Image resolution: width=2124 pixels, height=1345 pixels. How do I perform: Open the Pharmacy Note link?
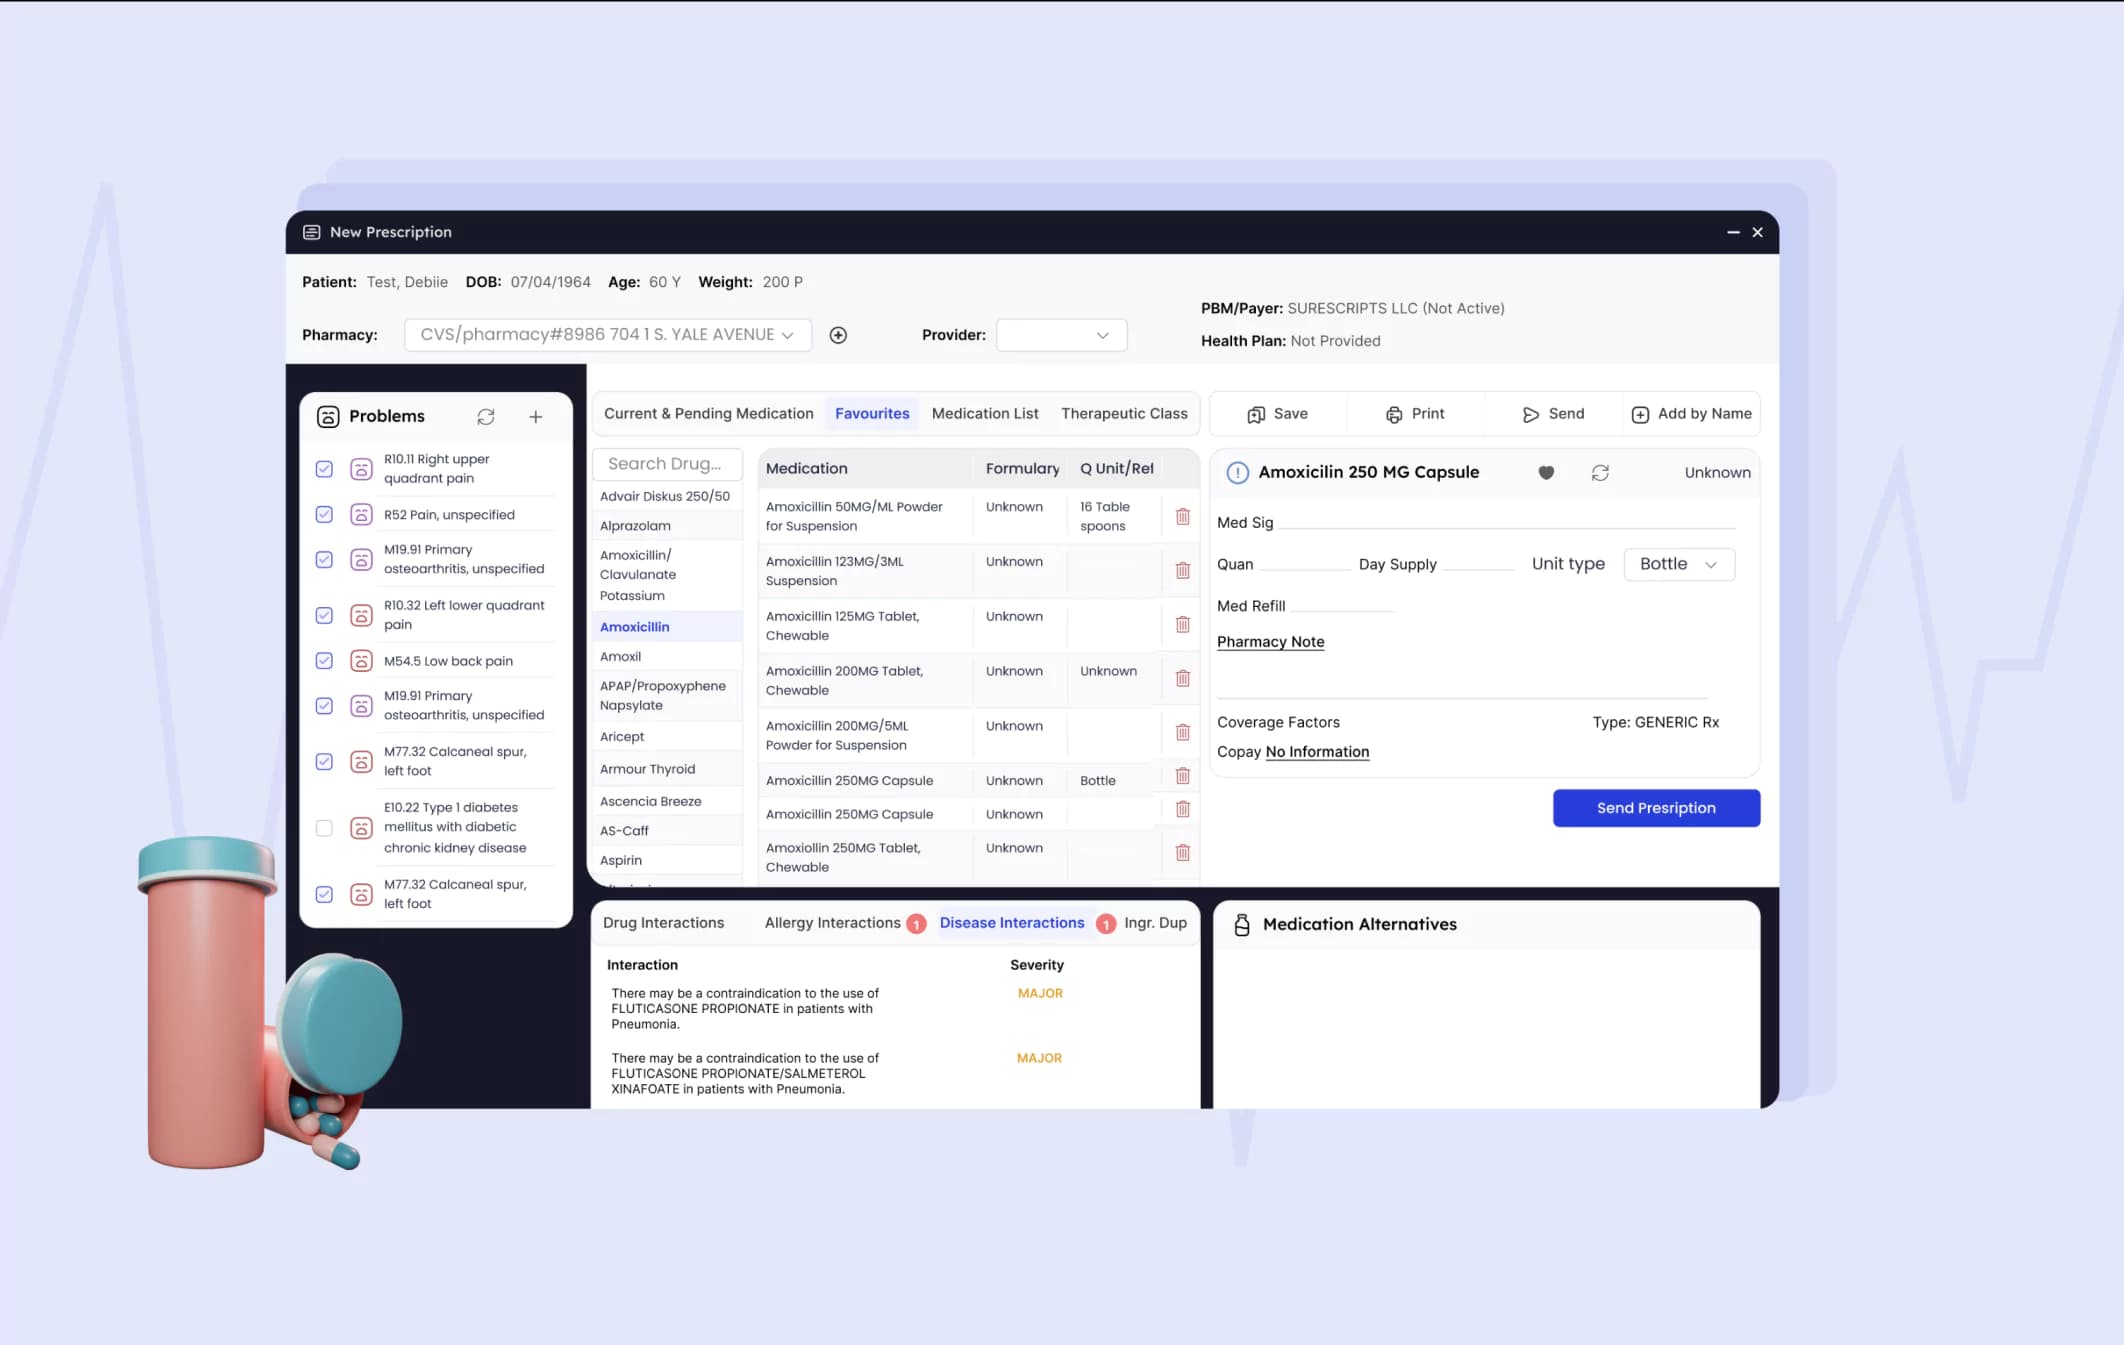1270,642
